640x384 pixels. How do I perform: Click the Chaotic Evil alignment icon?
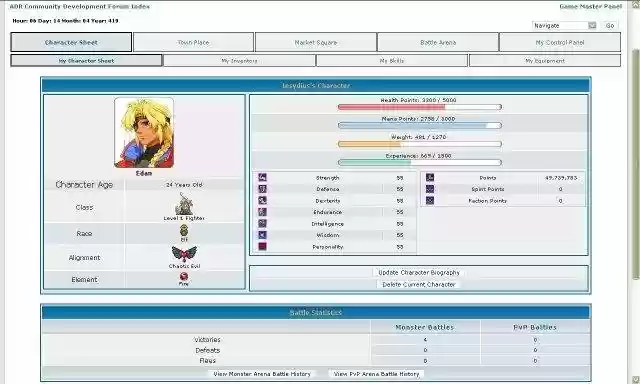[184, 254]
